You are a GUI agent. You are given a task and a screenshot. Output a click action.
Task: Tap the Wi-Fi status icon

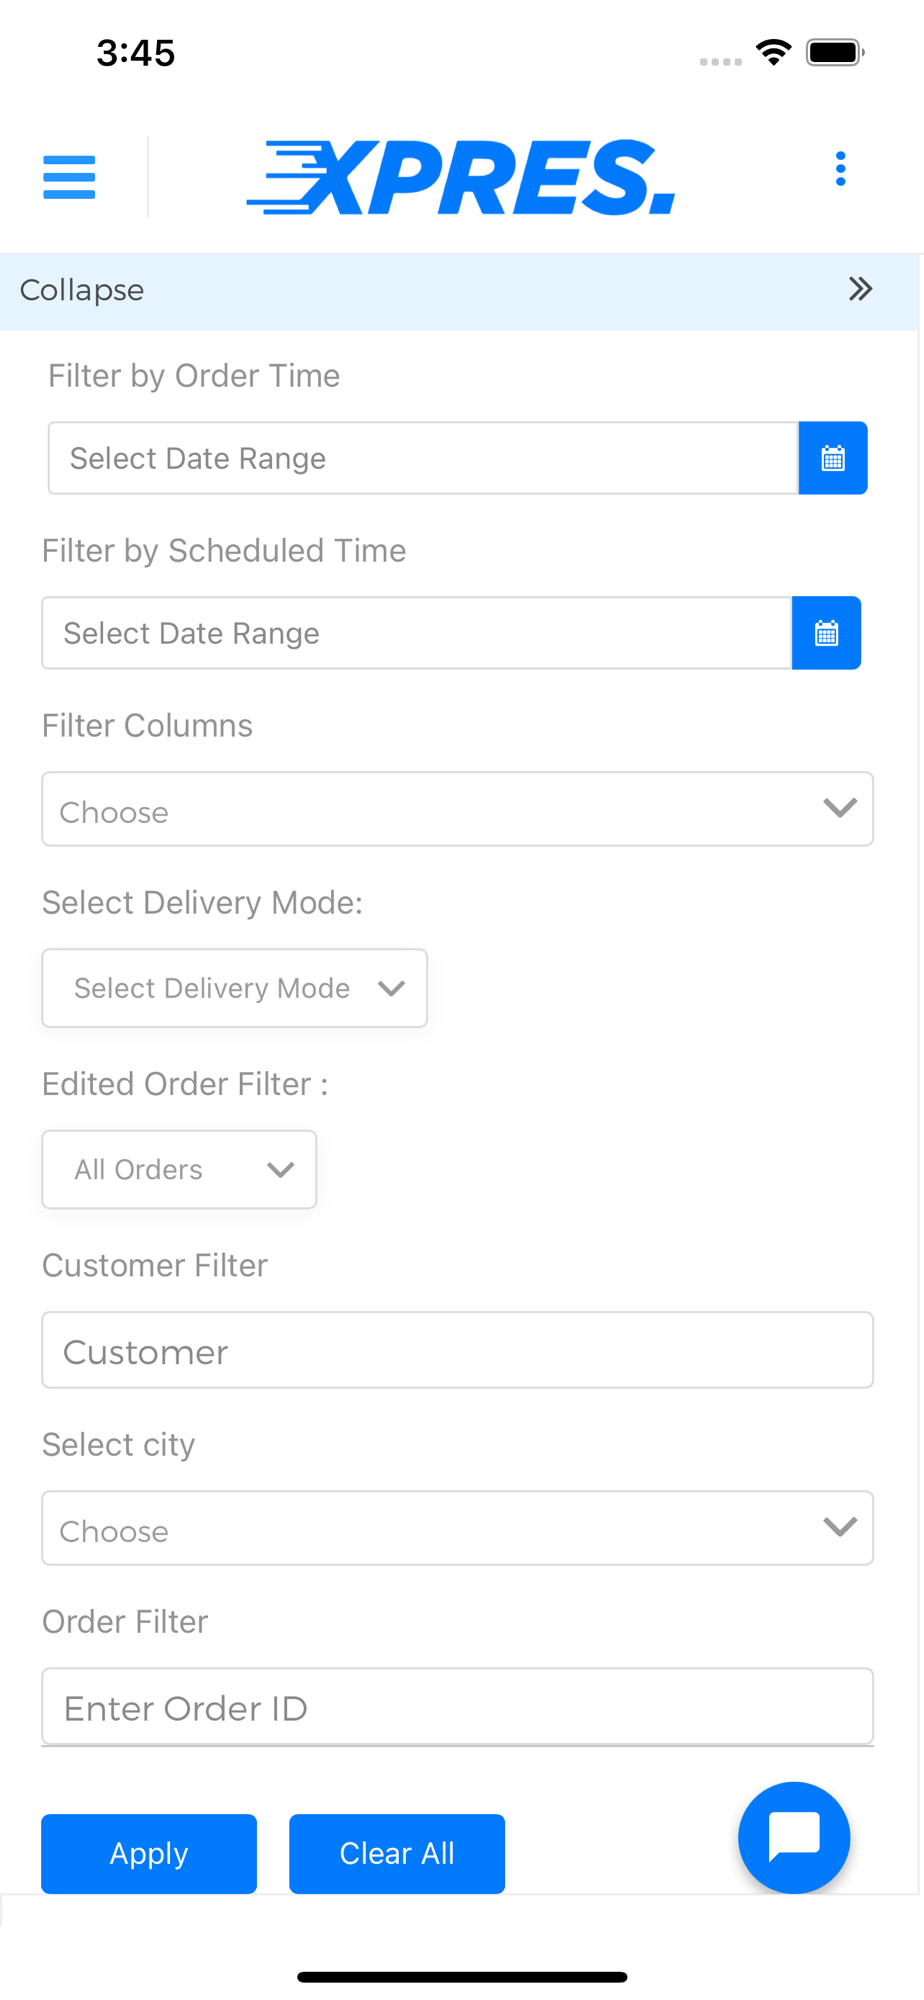point(773,52)
